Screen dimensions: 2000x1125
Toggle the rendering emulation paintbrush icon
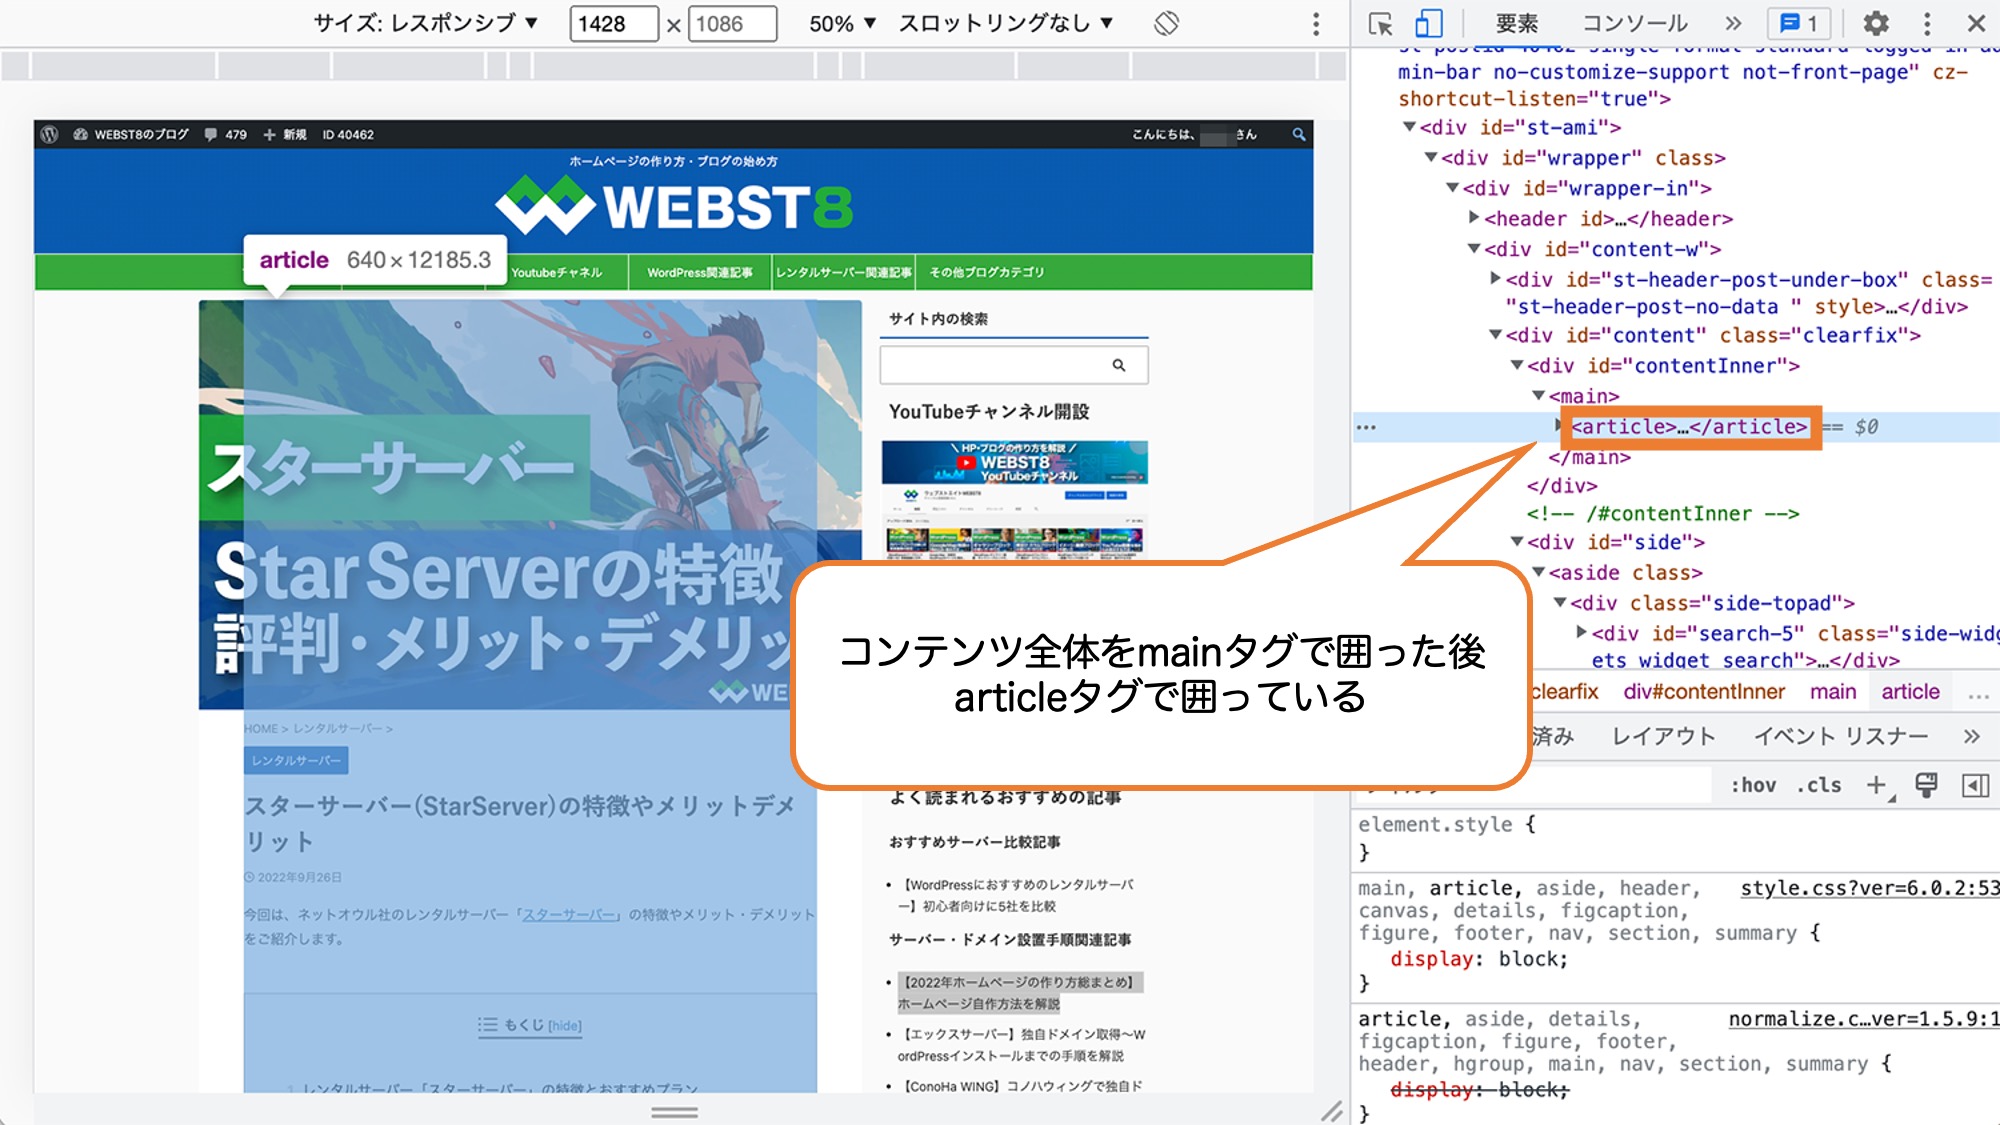pos(1926,786)
